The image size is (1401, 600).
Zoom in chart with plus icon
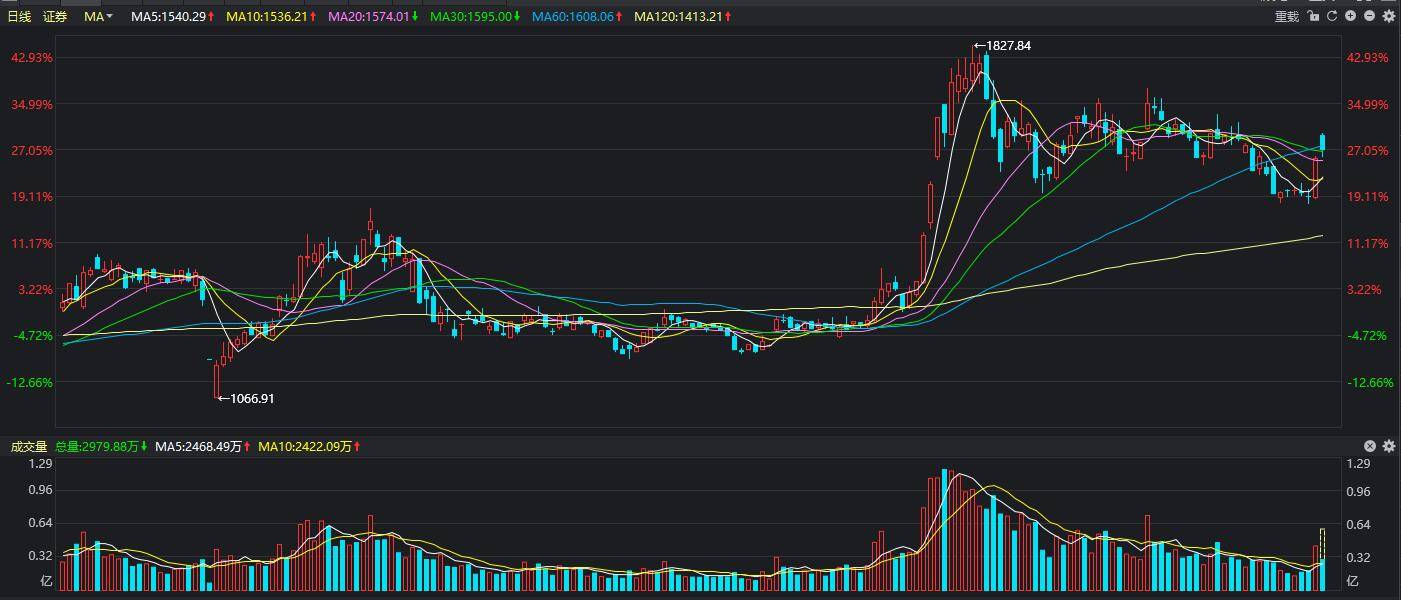[1351, 16]
